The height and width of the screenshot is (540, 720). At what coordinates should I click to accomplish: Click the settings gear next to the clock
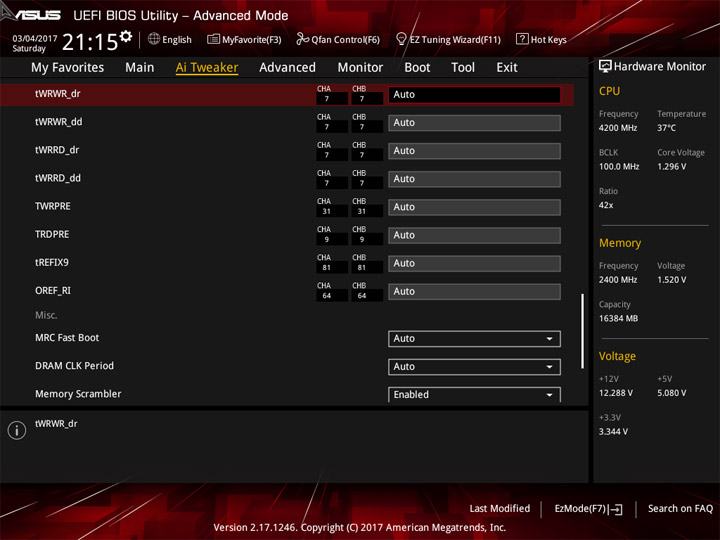(125, 36)
